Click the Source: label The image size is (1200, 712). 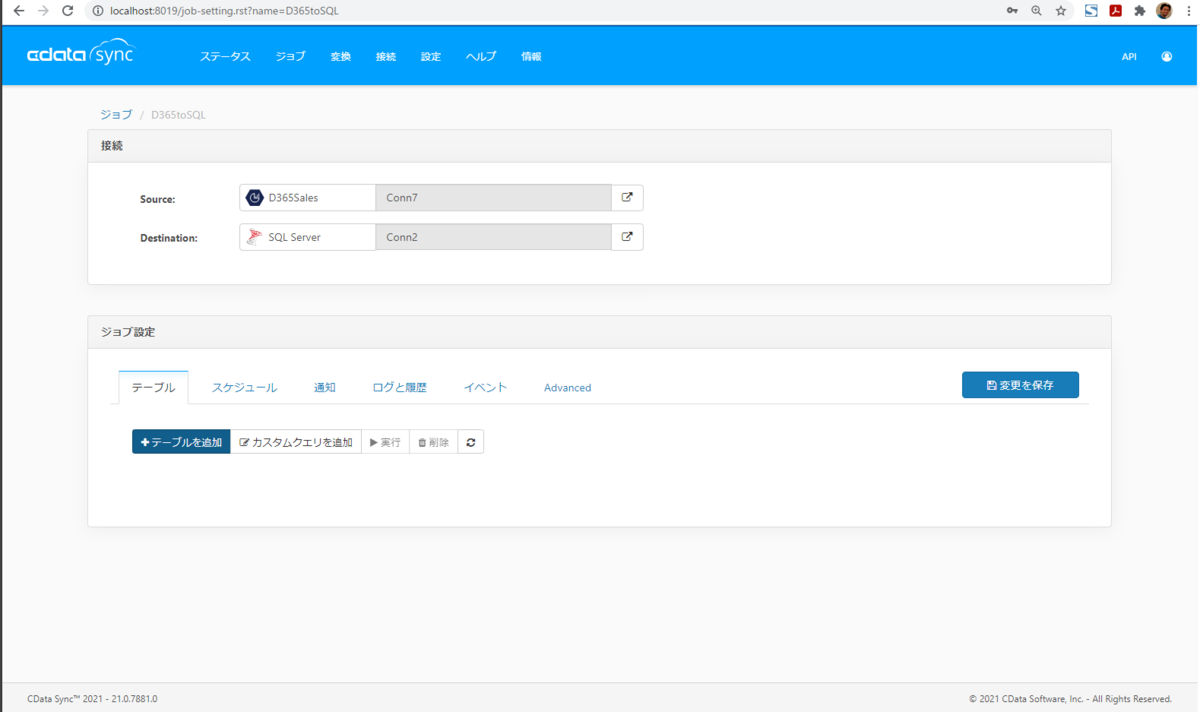[x=157, y=199]
